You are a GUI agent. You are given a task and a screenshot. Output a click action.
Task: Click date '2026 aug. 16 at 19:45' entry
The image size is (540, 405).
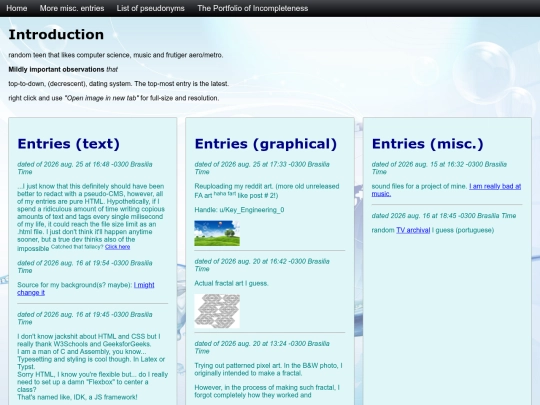click(x=85, y=318)
